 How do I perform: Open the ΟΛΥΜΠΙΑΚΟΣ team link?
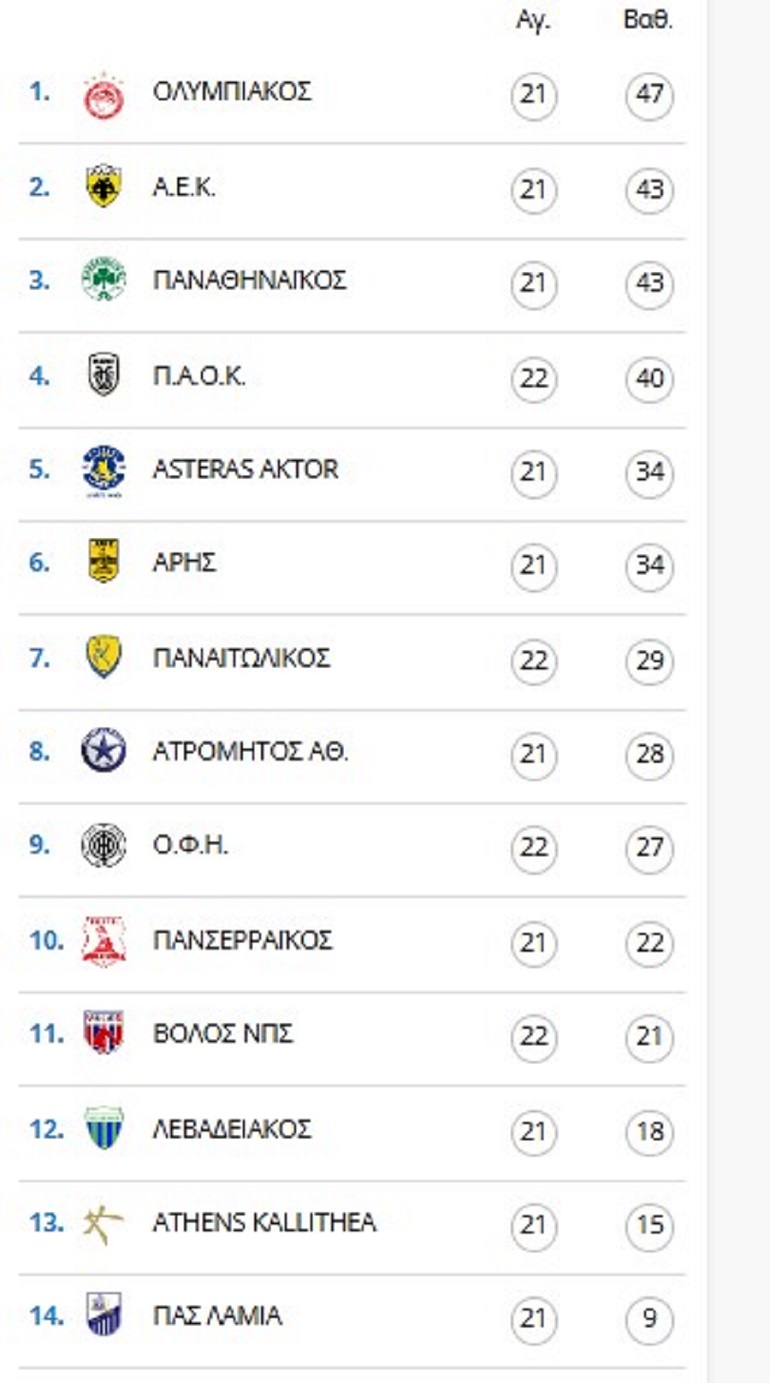232,92
